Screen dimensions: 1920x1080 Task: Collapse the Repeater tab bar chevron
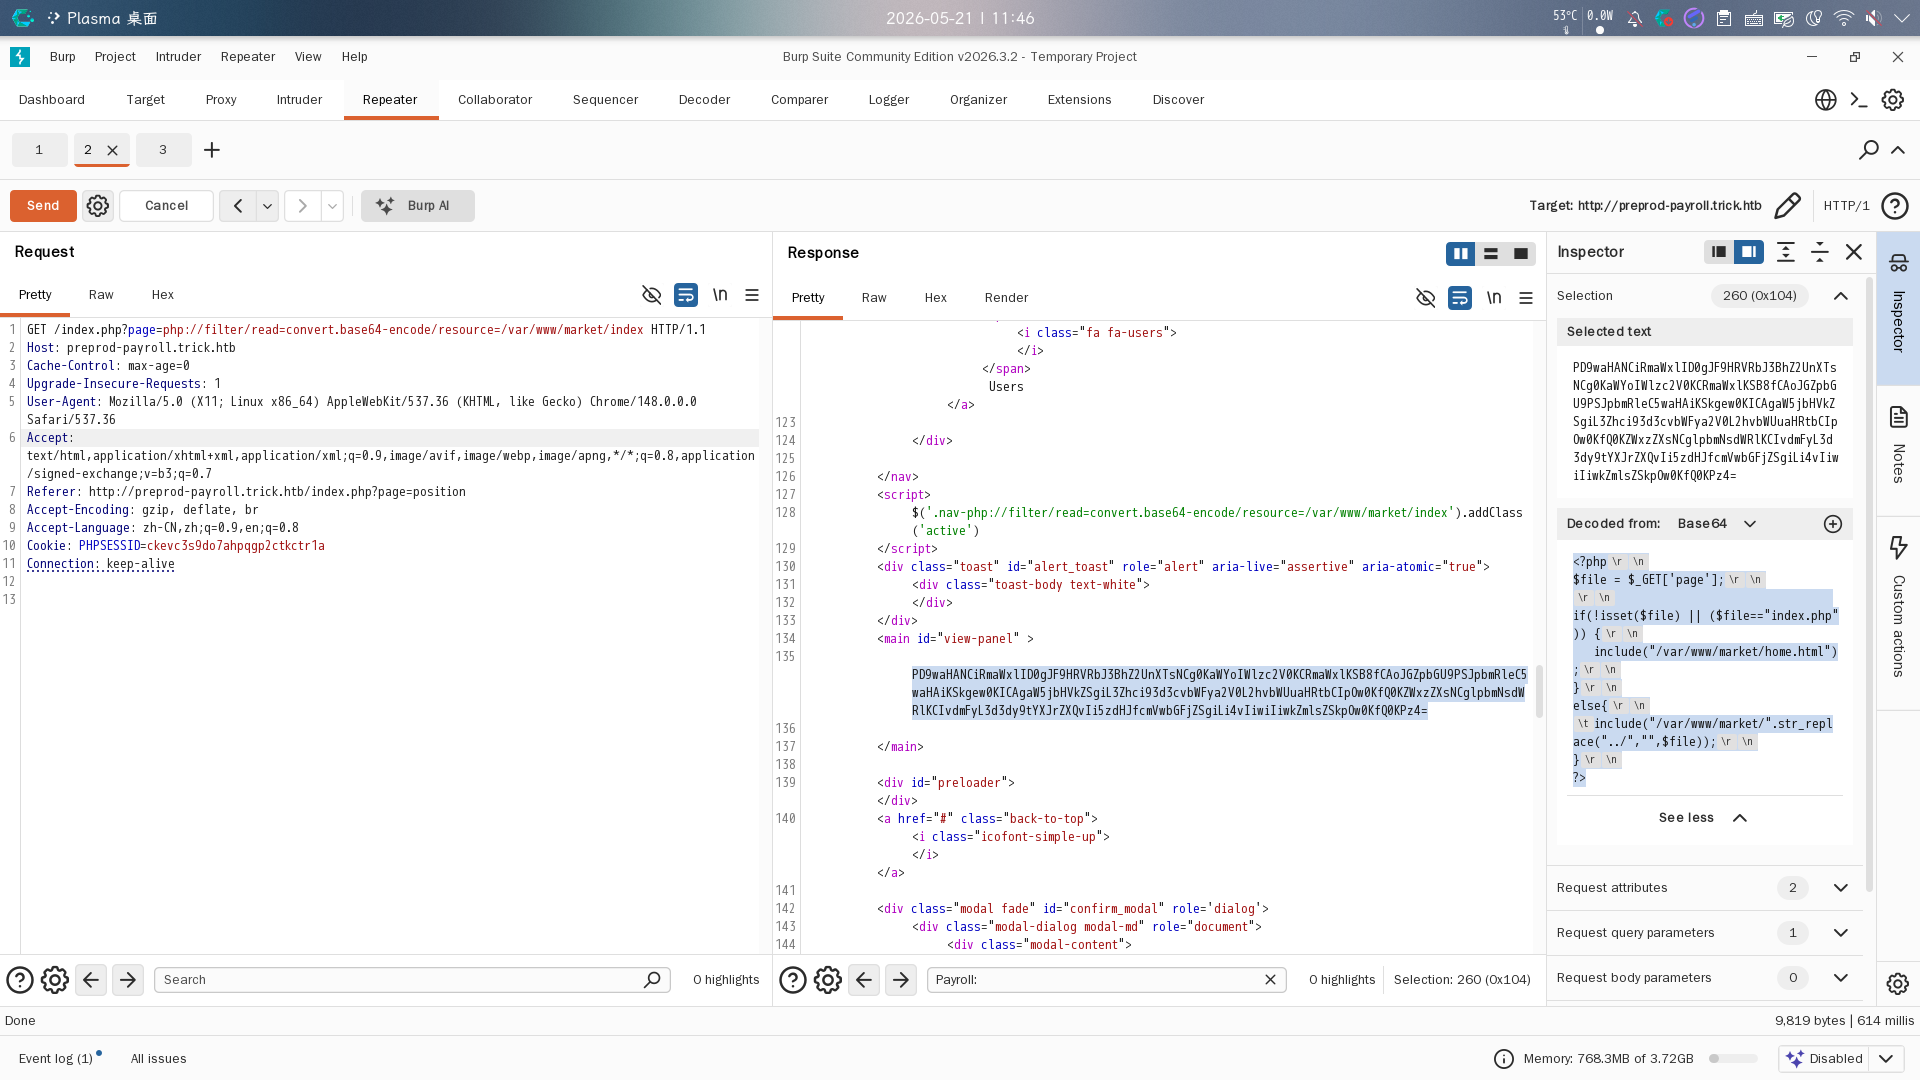(x=1898, y=150)
